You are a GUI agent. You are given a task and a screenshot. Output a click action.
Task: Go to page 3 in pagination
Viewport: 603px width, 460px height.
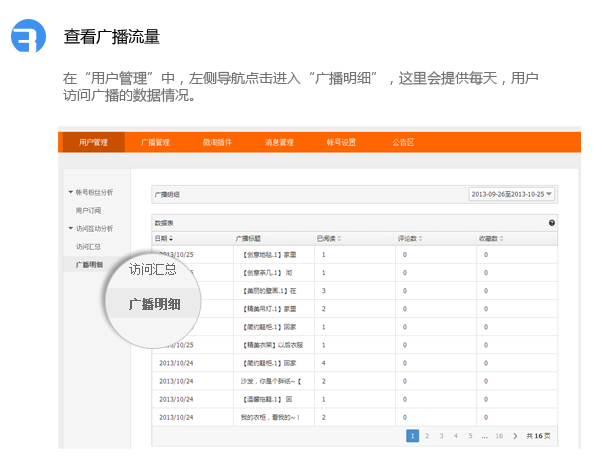[441, 436]
